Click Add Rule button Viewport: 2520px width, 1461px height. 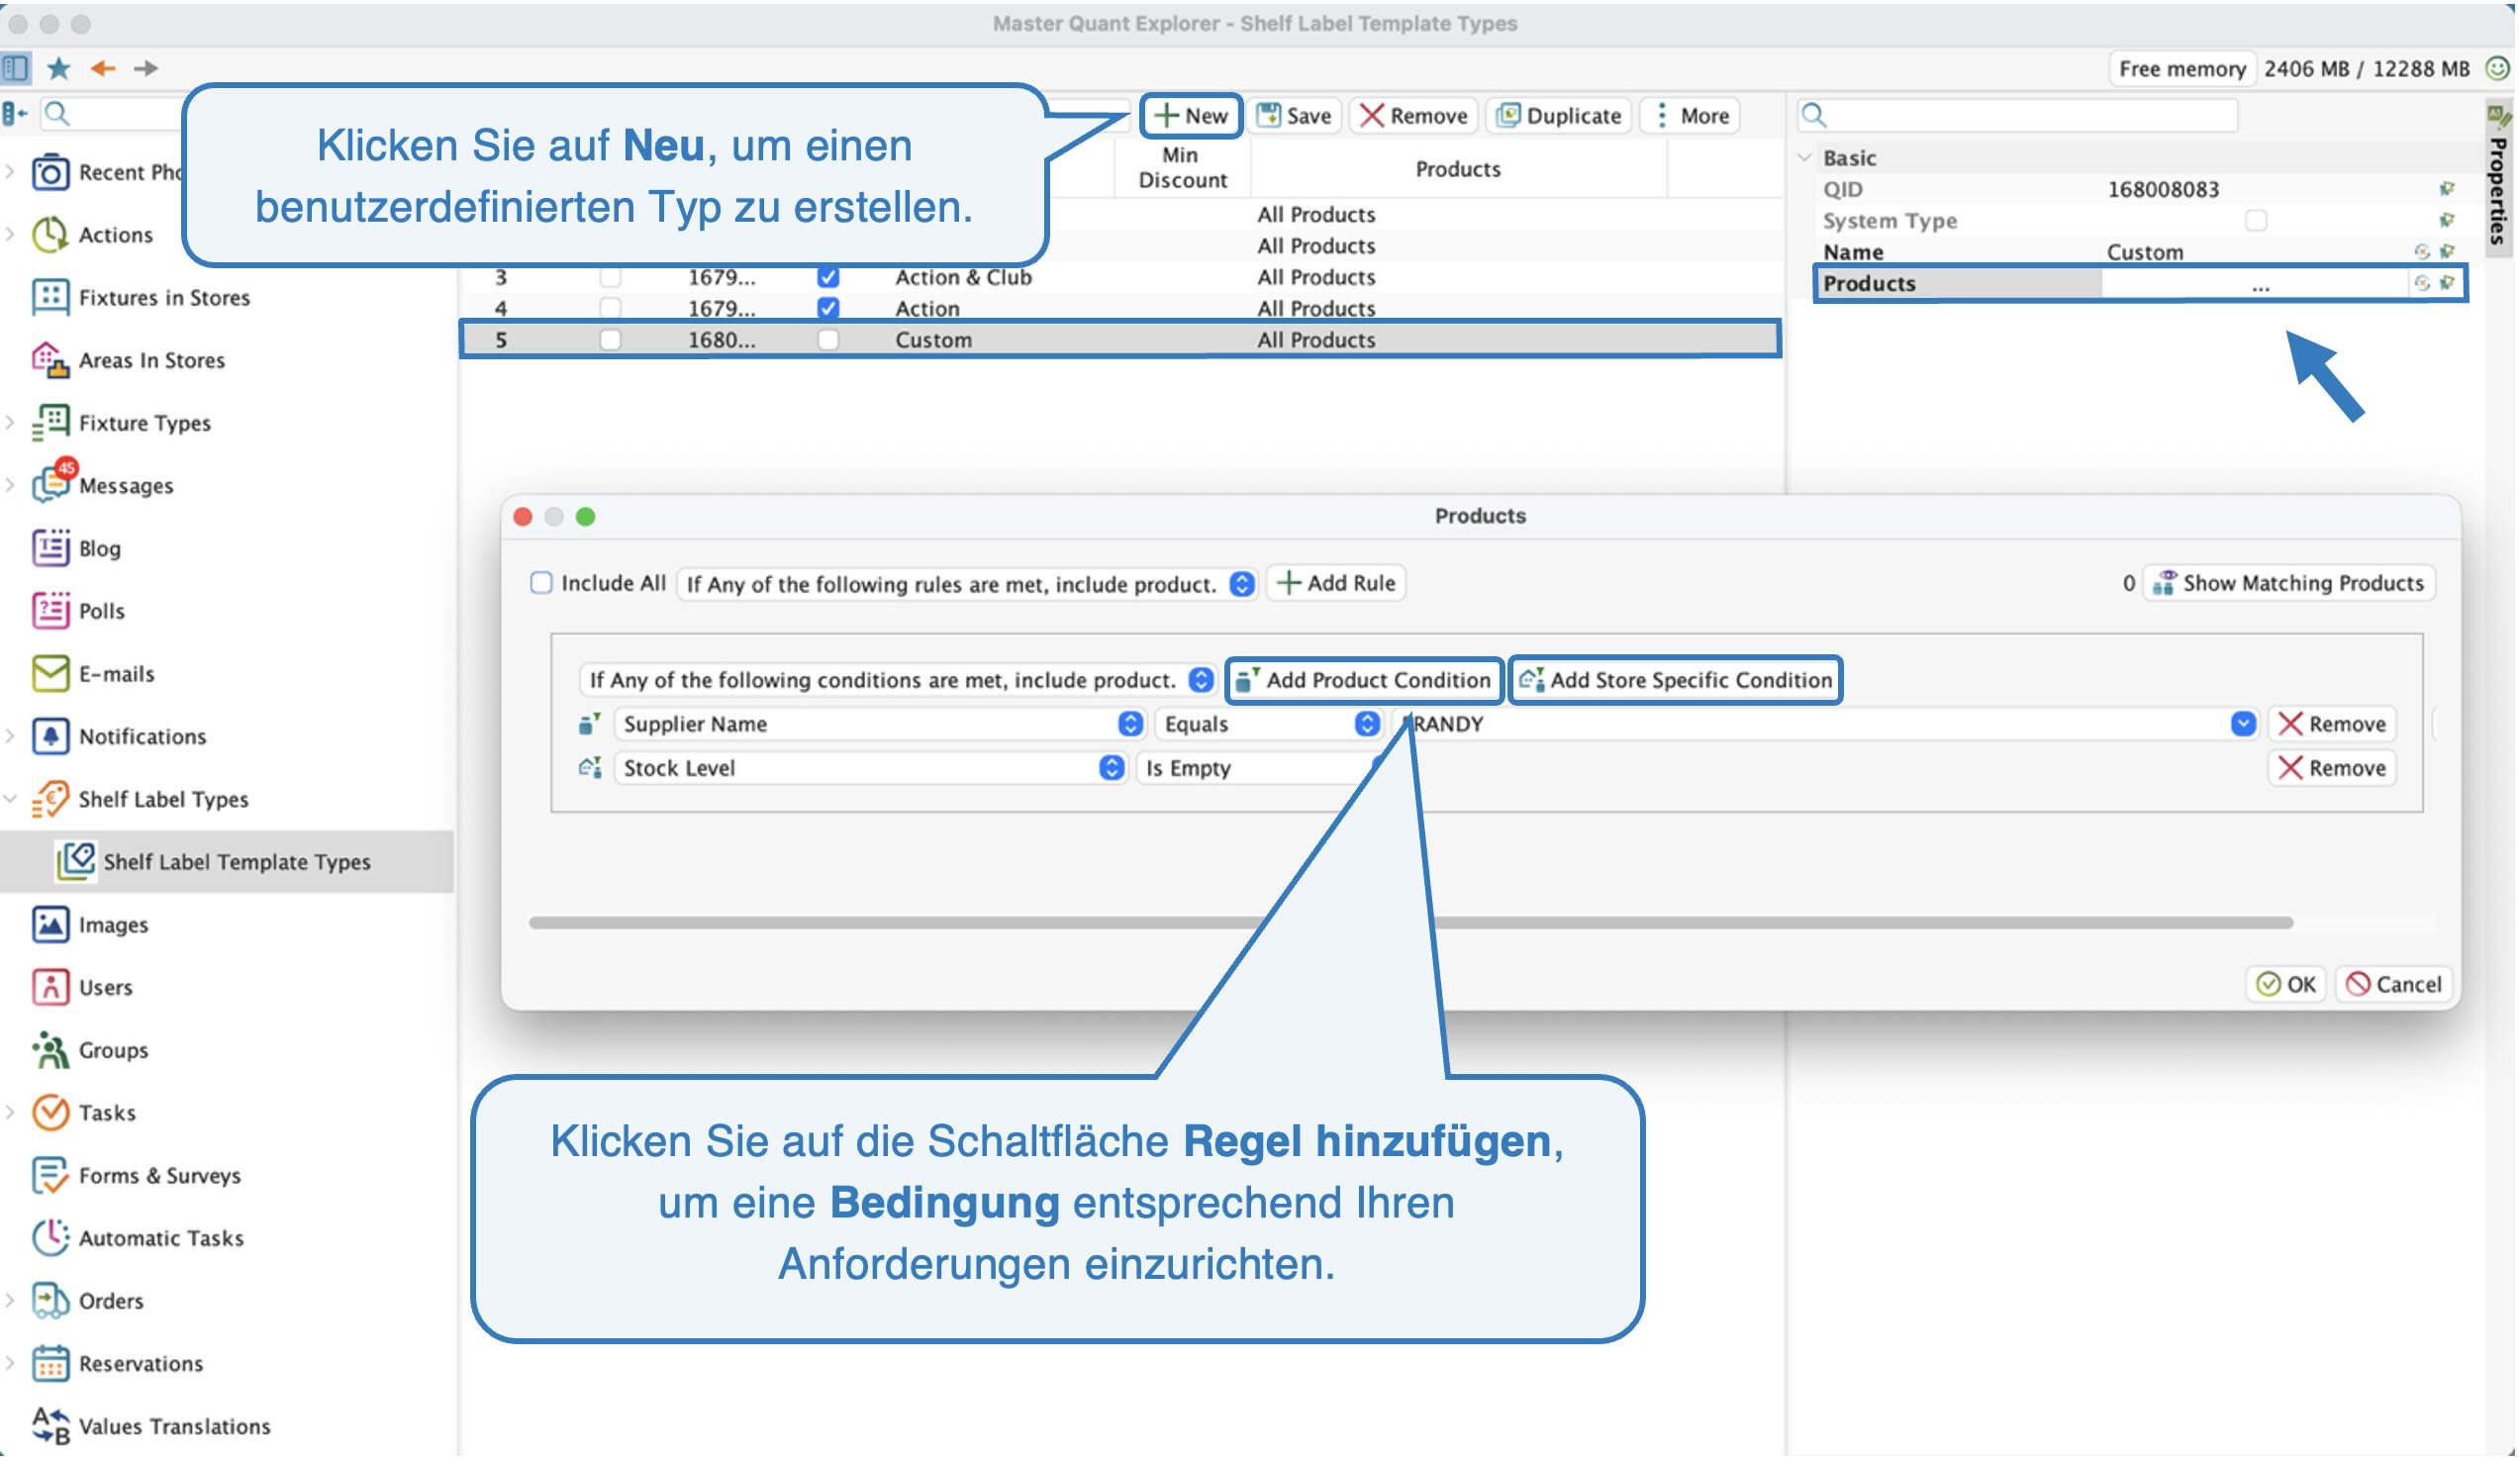point(1338,583)
